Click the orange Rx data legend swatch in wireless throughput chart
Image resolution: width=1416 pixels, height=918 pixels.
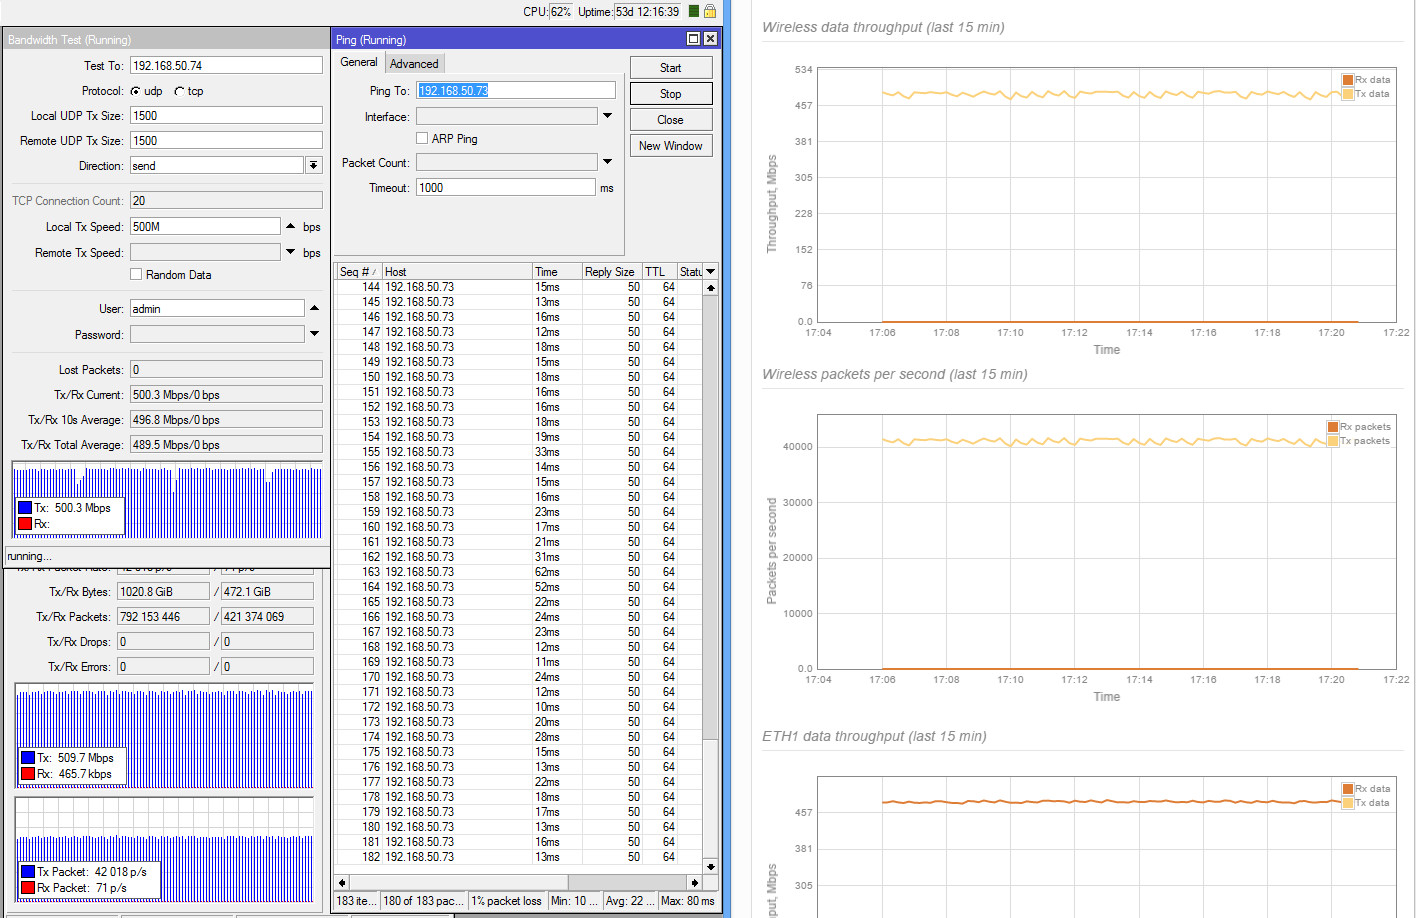(1347, 80)
